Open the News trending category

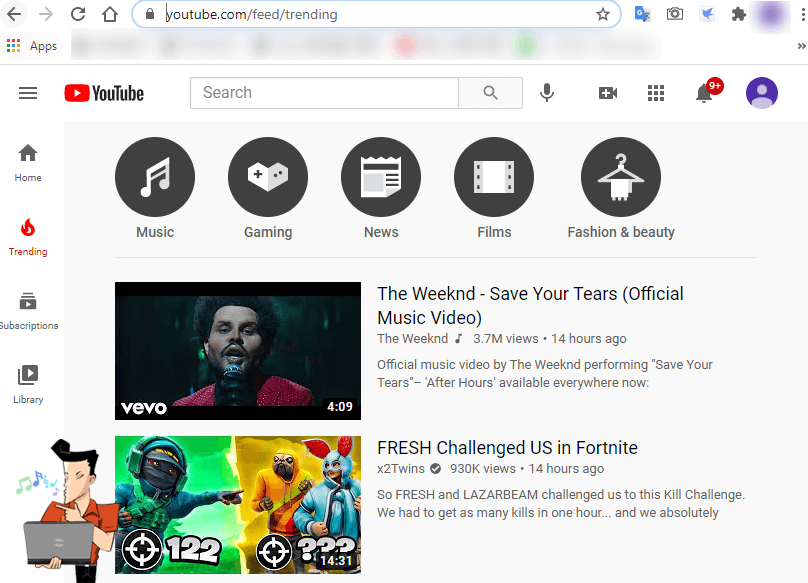[381, 188]
